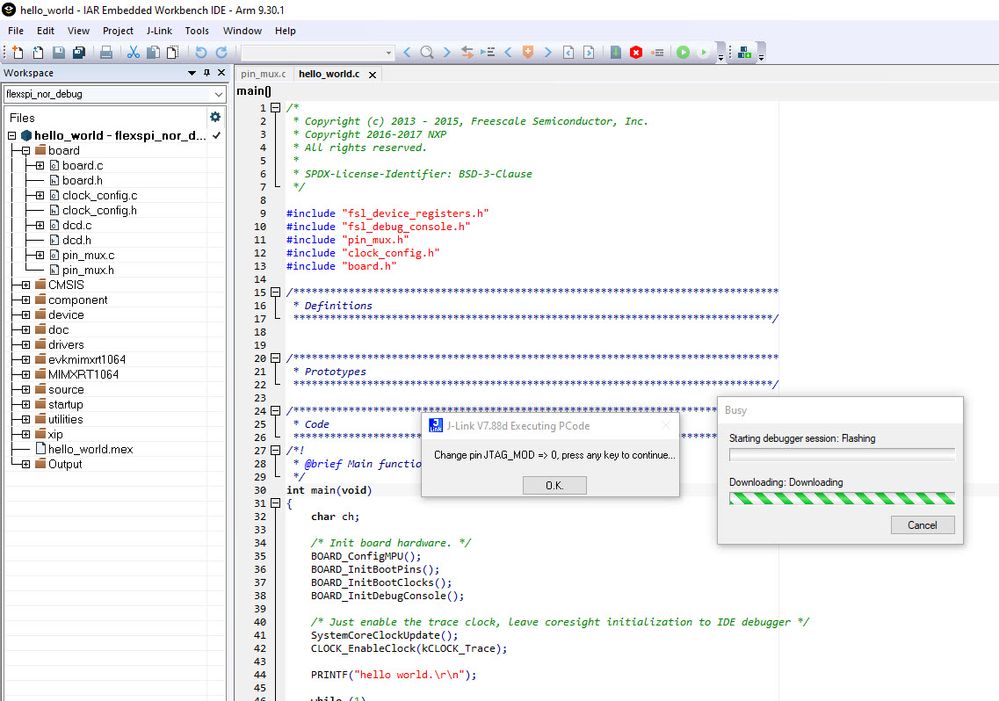This screenshot has height=701, width=999.
Task: Expand the drivers folder in the workspace tree
Action: click(25, 345)
